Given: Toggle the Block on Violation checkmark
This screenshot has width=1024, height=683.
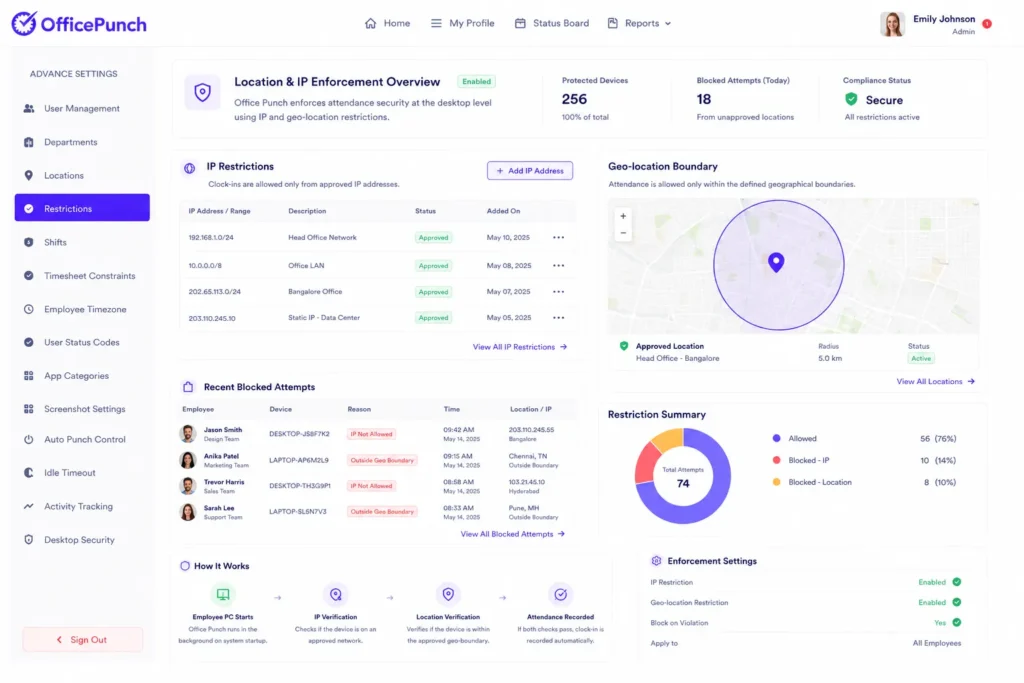Looking at the screenshot, I should click(x=957, y=622).
